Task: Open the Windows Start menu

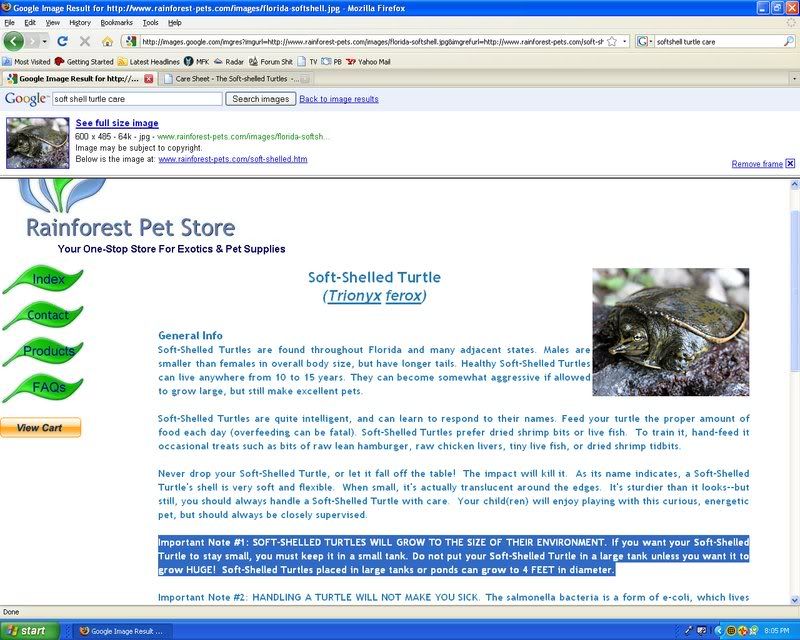Action: click(x=28, y=631)
